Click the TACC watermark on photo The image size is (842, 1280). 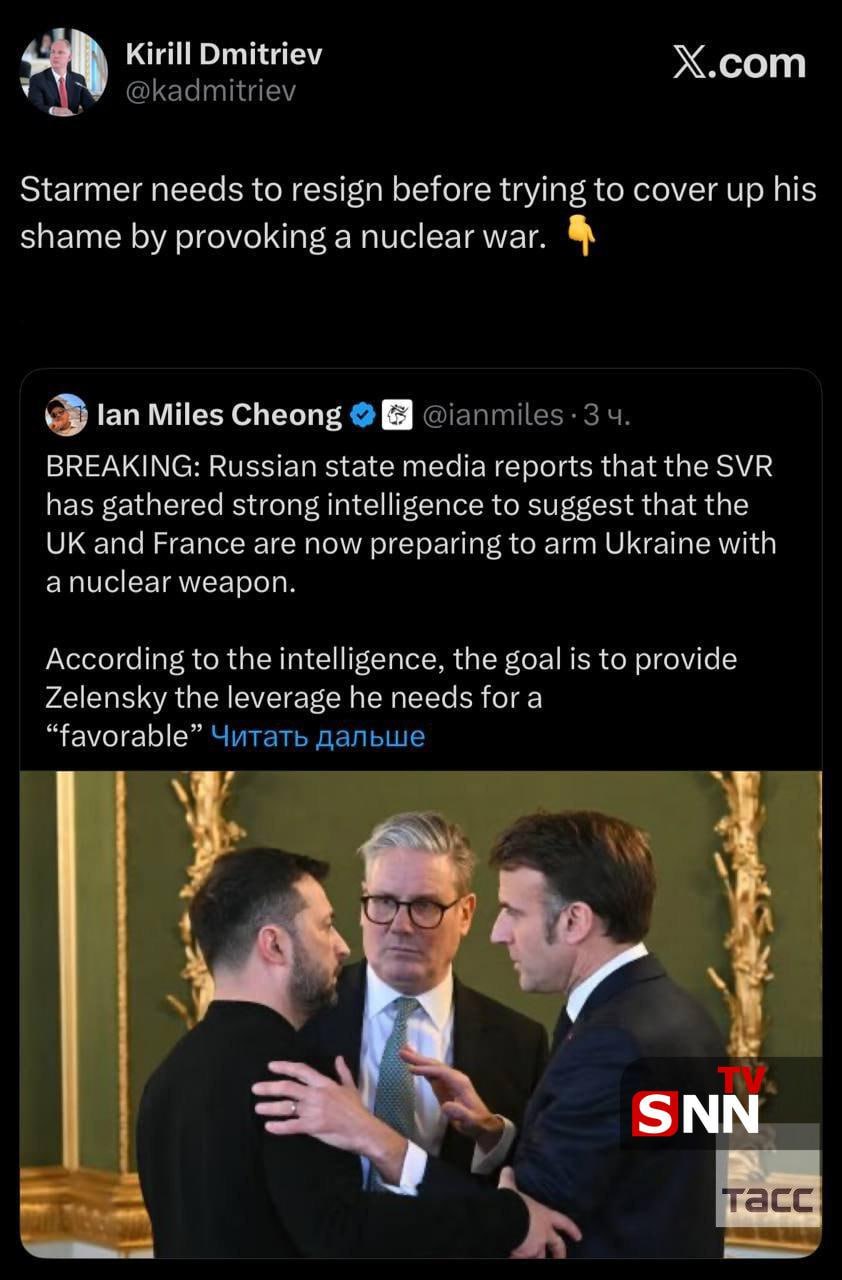pyautogui.click(x=767, y=1198)
